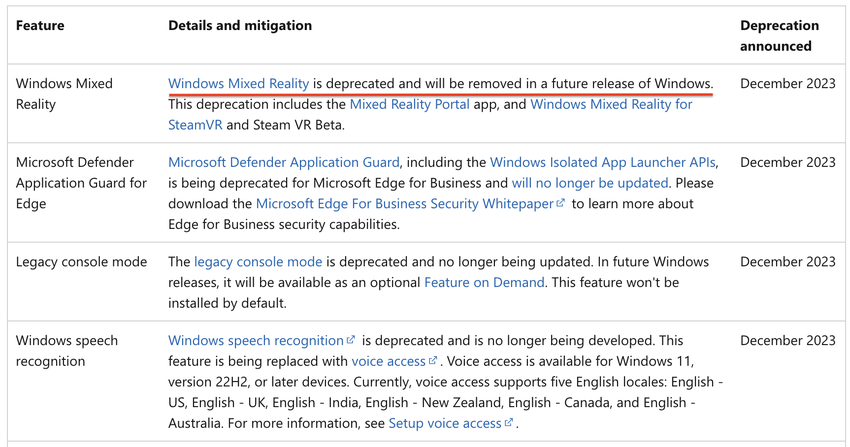Click the 'will no longer be updated' link
The width and height of the screenshot is (850, 447).
(589, 183)
